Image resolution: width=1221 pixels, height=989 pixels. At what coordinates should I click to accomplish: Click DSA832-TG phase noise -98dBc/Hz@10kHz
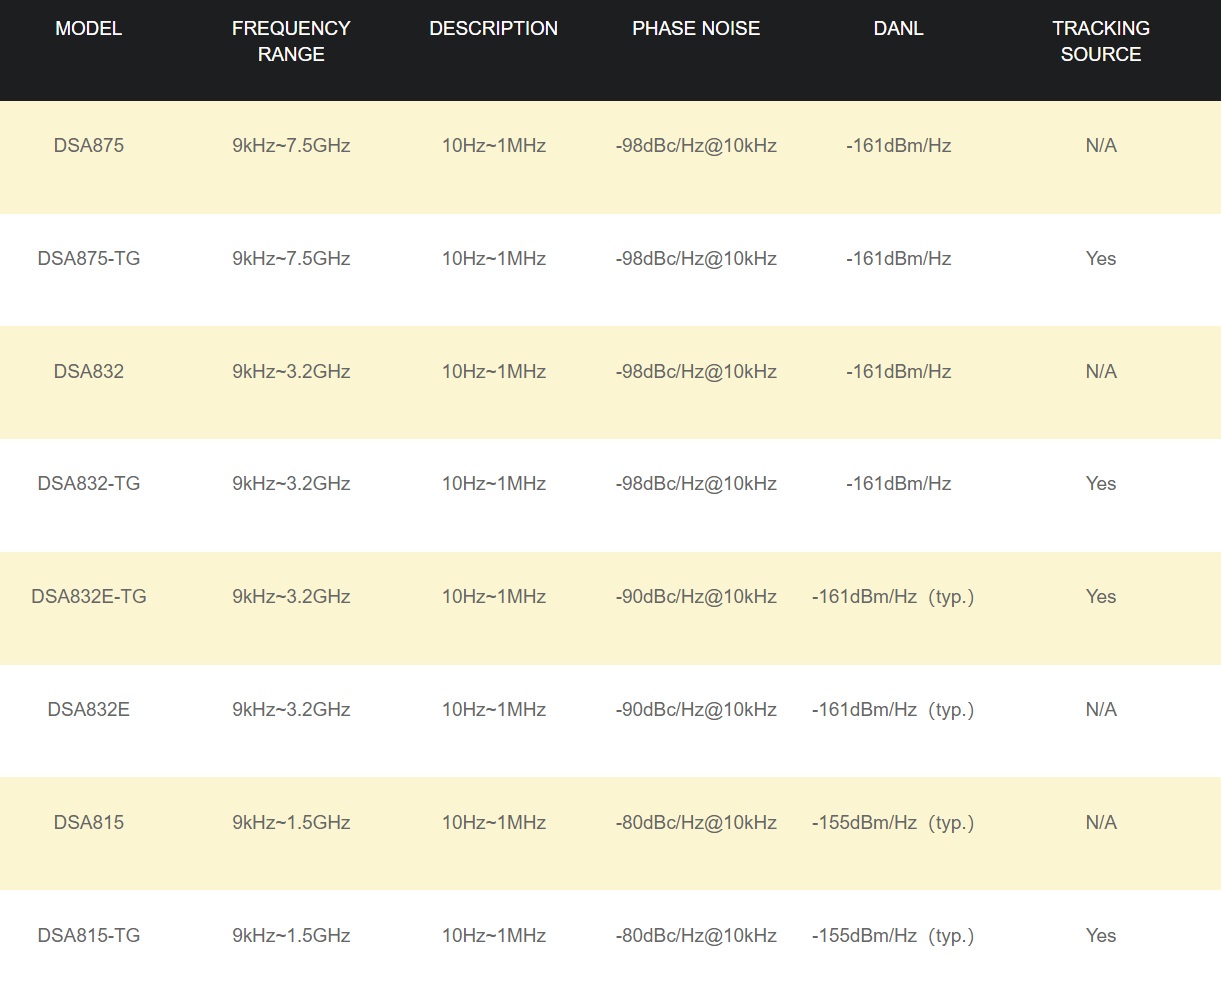point(696,484)
